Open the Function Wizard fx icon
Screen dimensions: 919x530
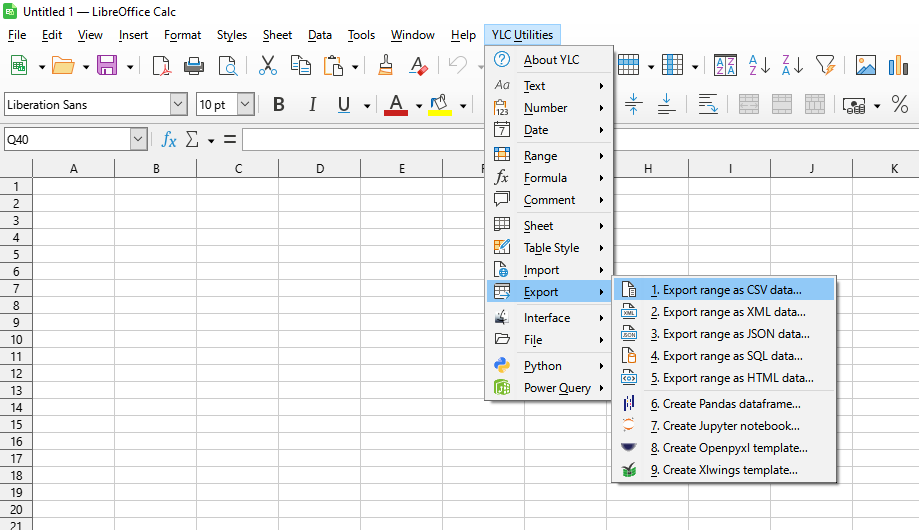169,140
